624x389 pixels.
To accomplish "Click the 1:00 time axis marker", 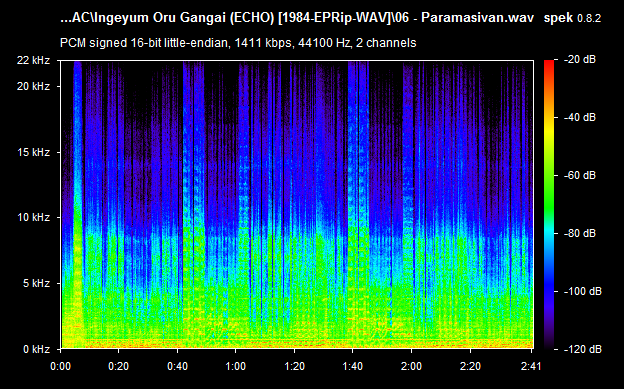I will 236,366.
